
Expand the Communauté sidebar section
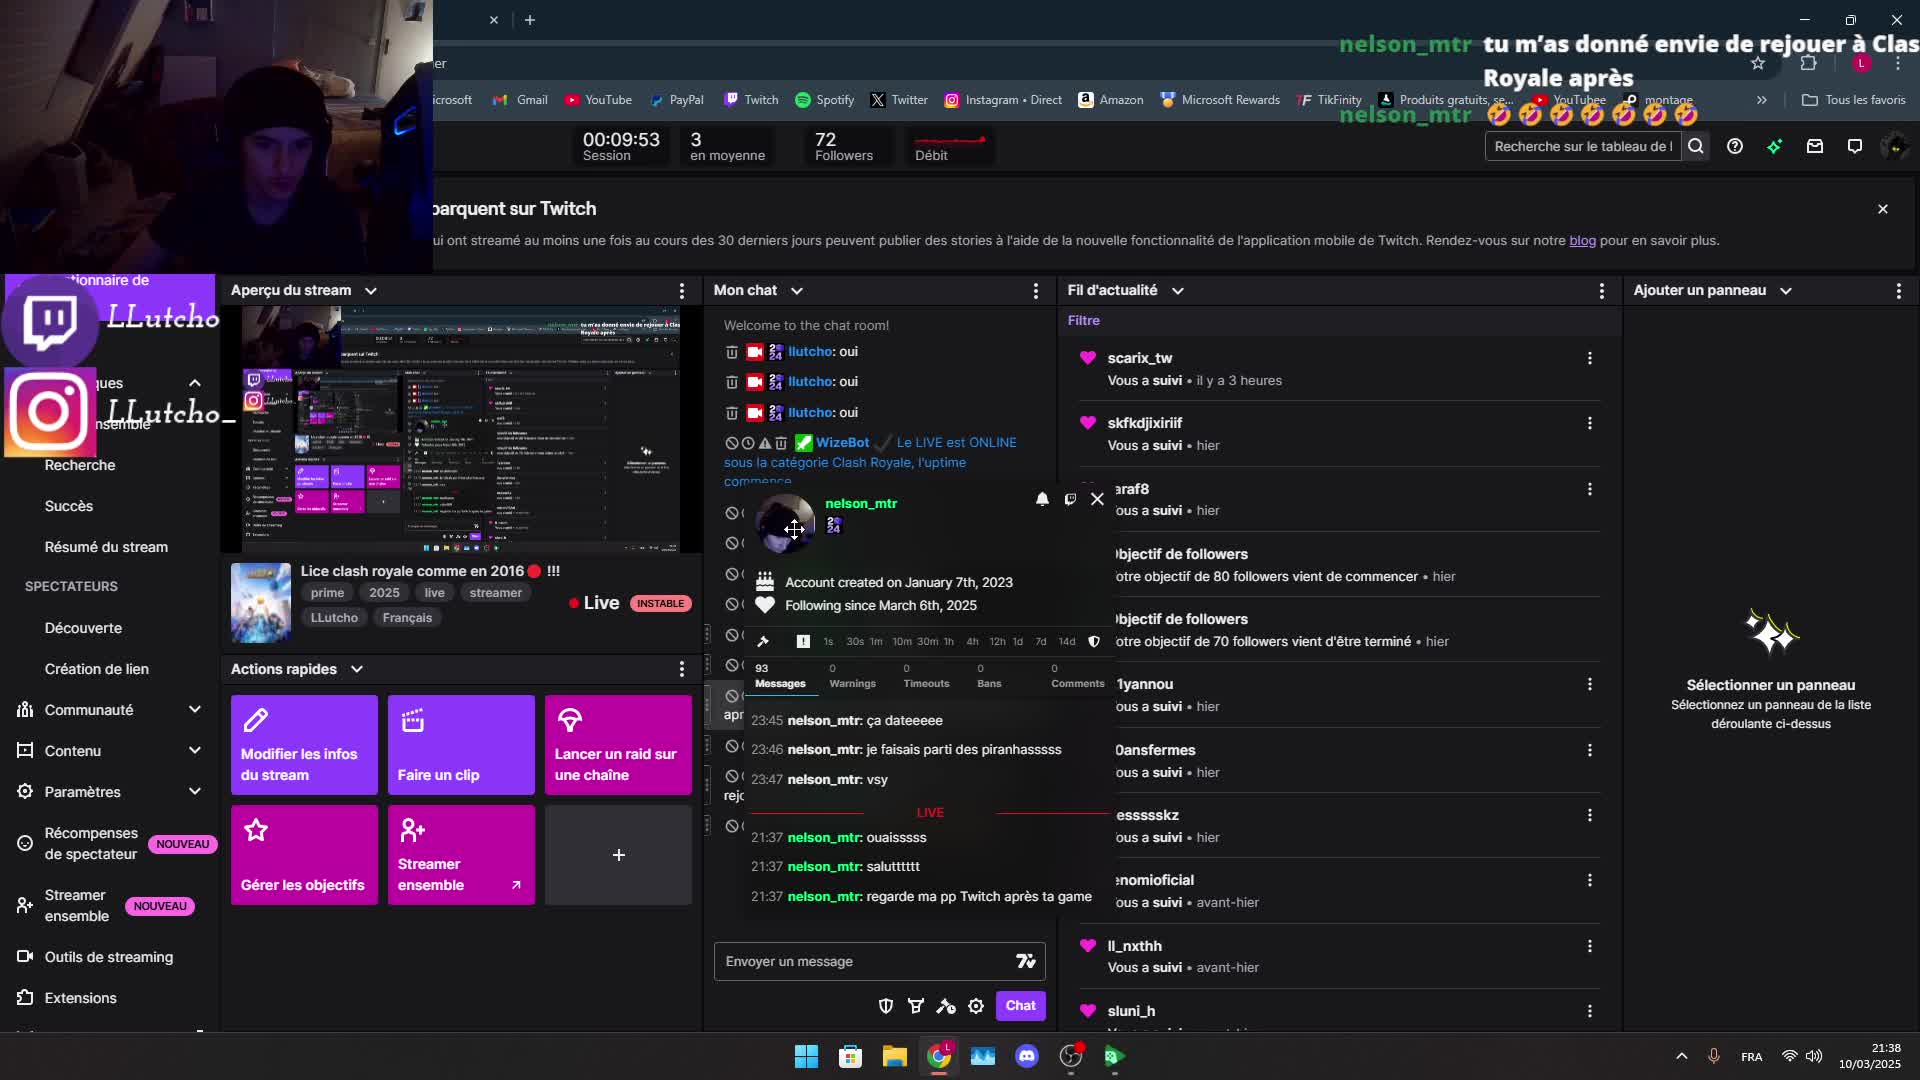[195, 710]
